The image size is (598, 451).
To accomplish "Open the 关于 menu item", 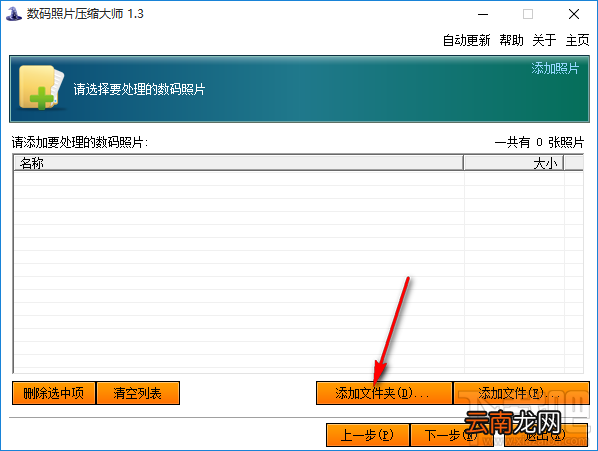I will (x=544, y=40).
